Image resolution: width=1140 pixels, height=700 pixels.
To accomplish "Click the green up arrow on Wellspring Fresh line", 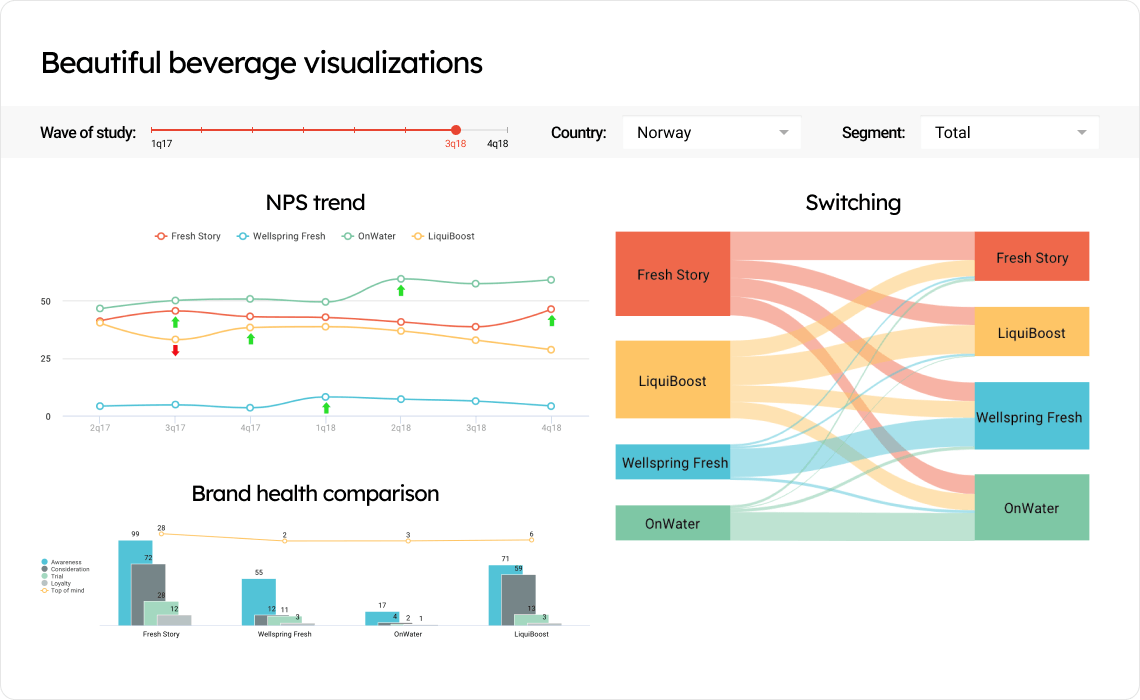I will 325,406.
